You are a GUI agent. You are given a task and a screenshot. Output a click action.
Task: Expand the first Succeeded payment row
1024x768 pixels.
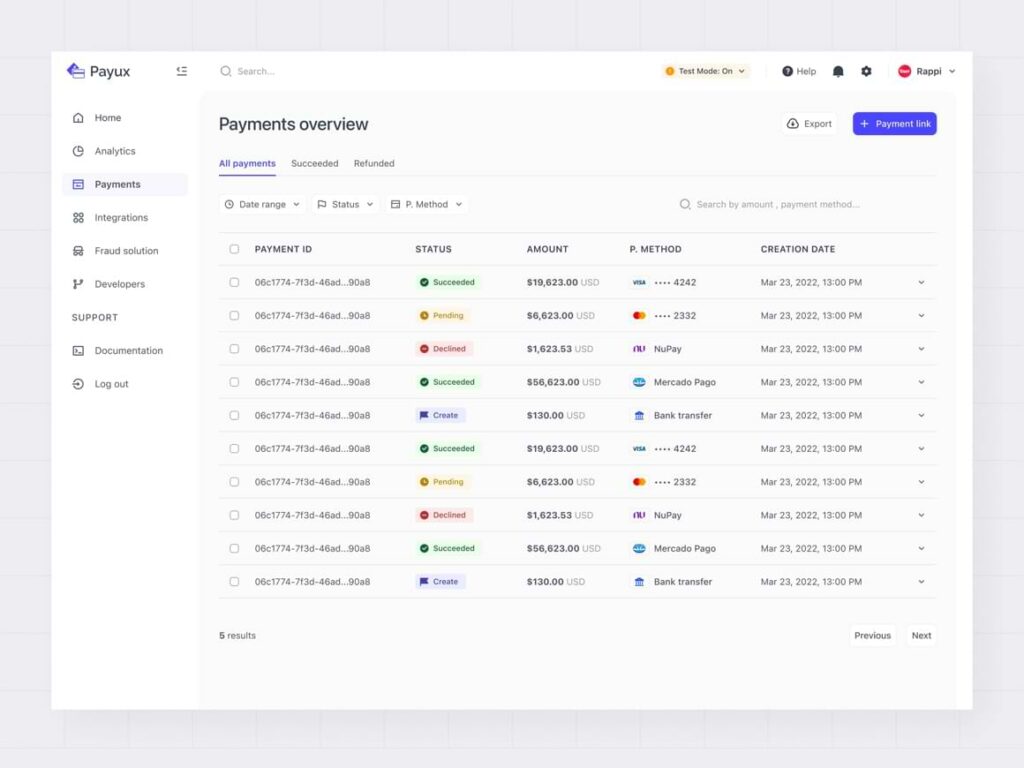point(921,282)
